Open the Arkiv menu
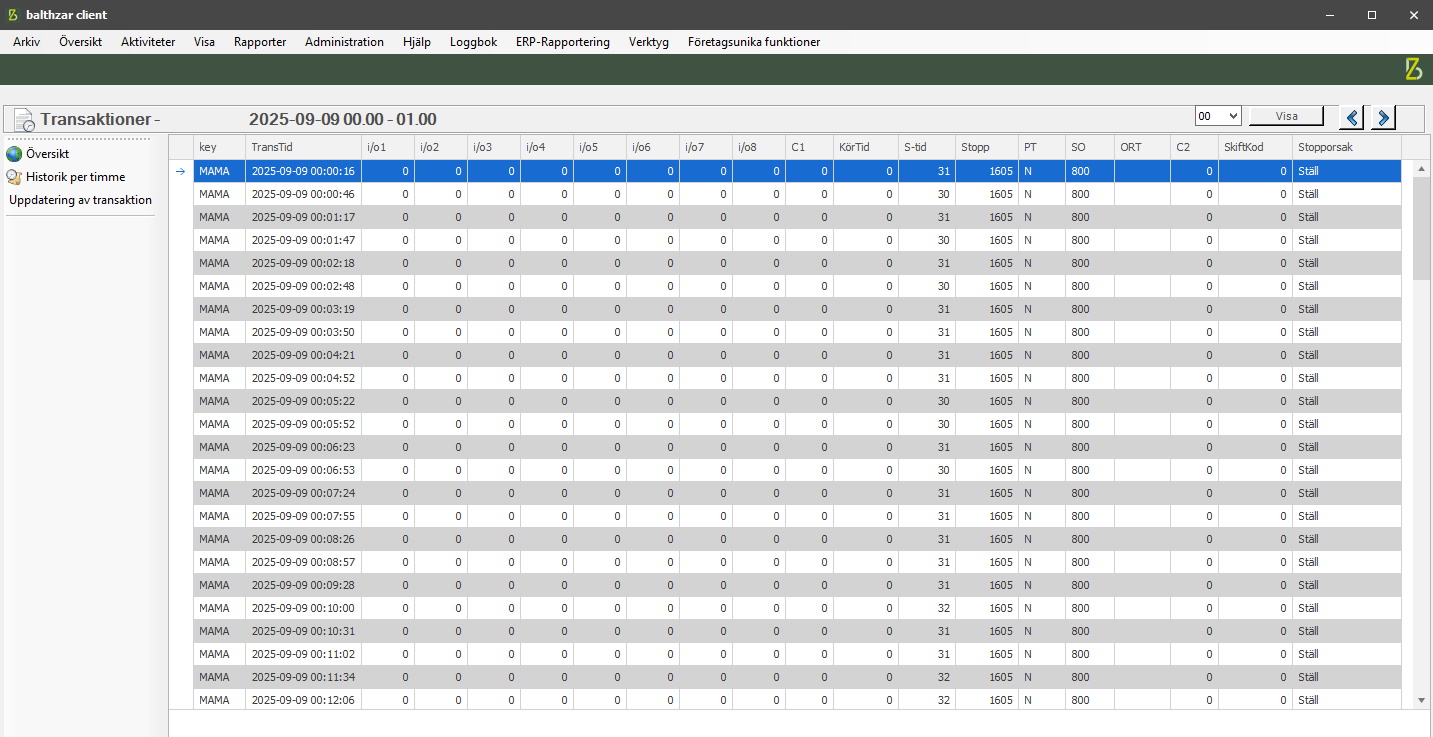Viewport: 1433px width, 737px height. point(26,42)
